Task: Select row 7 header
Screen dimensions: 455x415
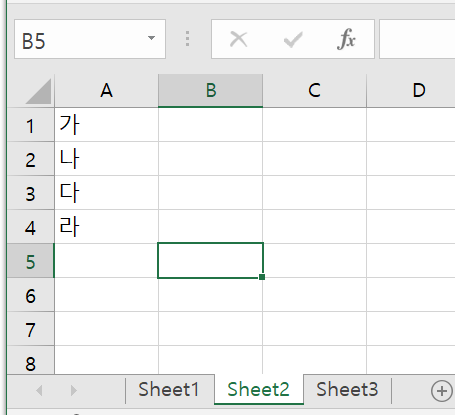Action: [30, 329]
